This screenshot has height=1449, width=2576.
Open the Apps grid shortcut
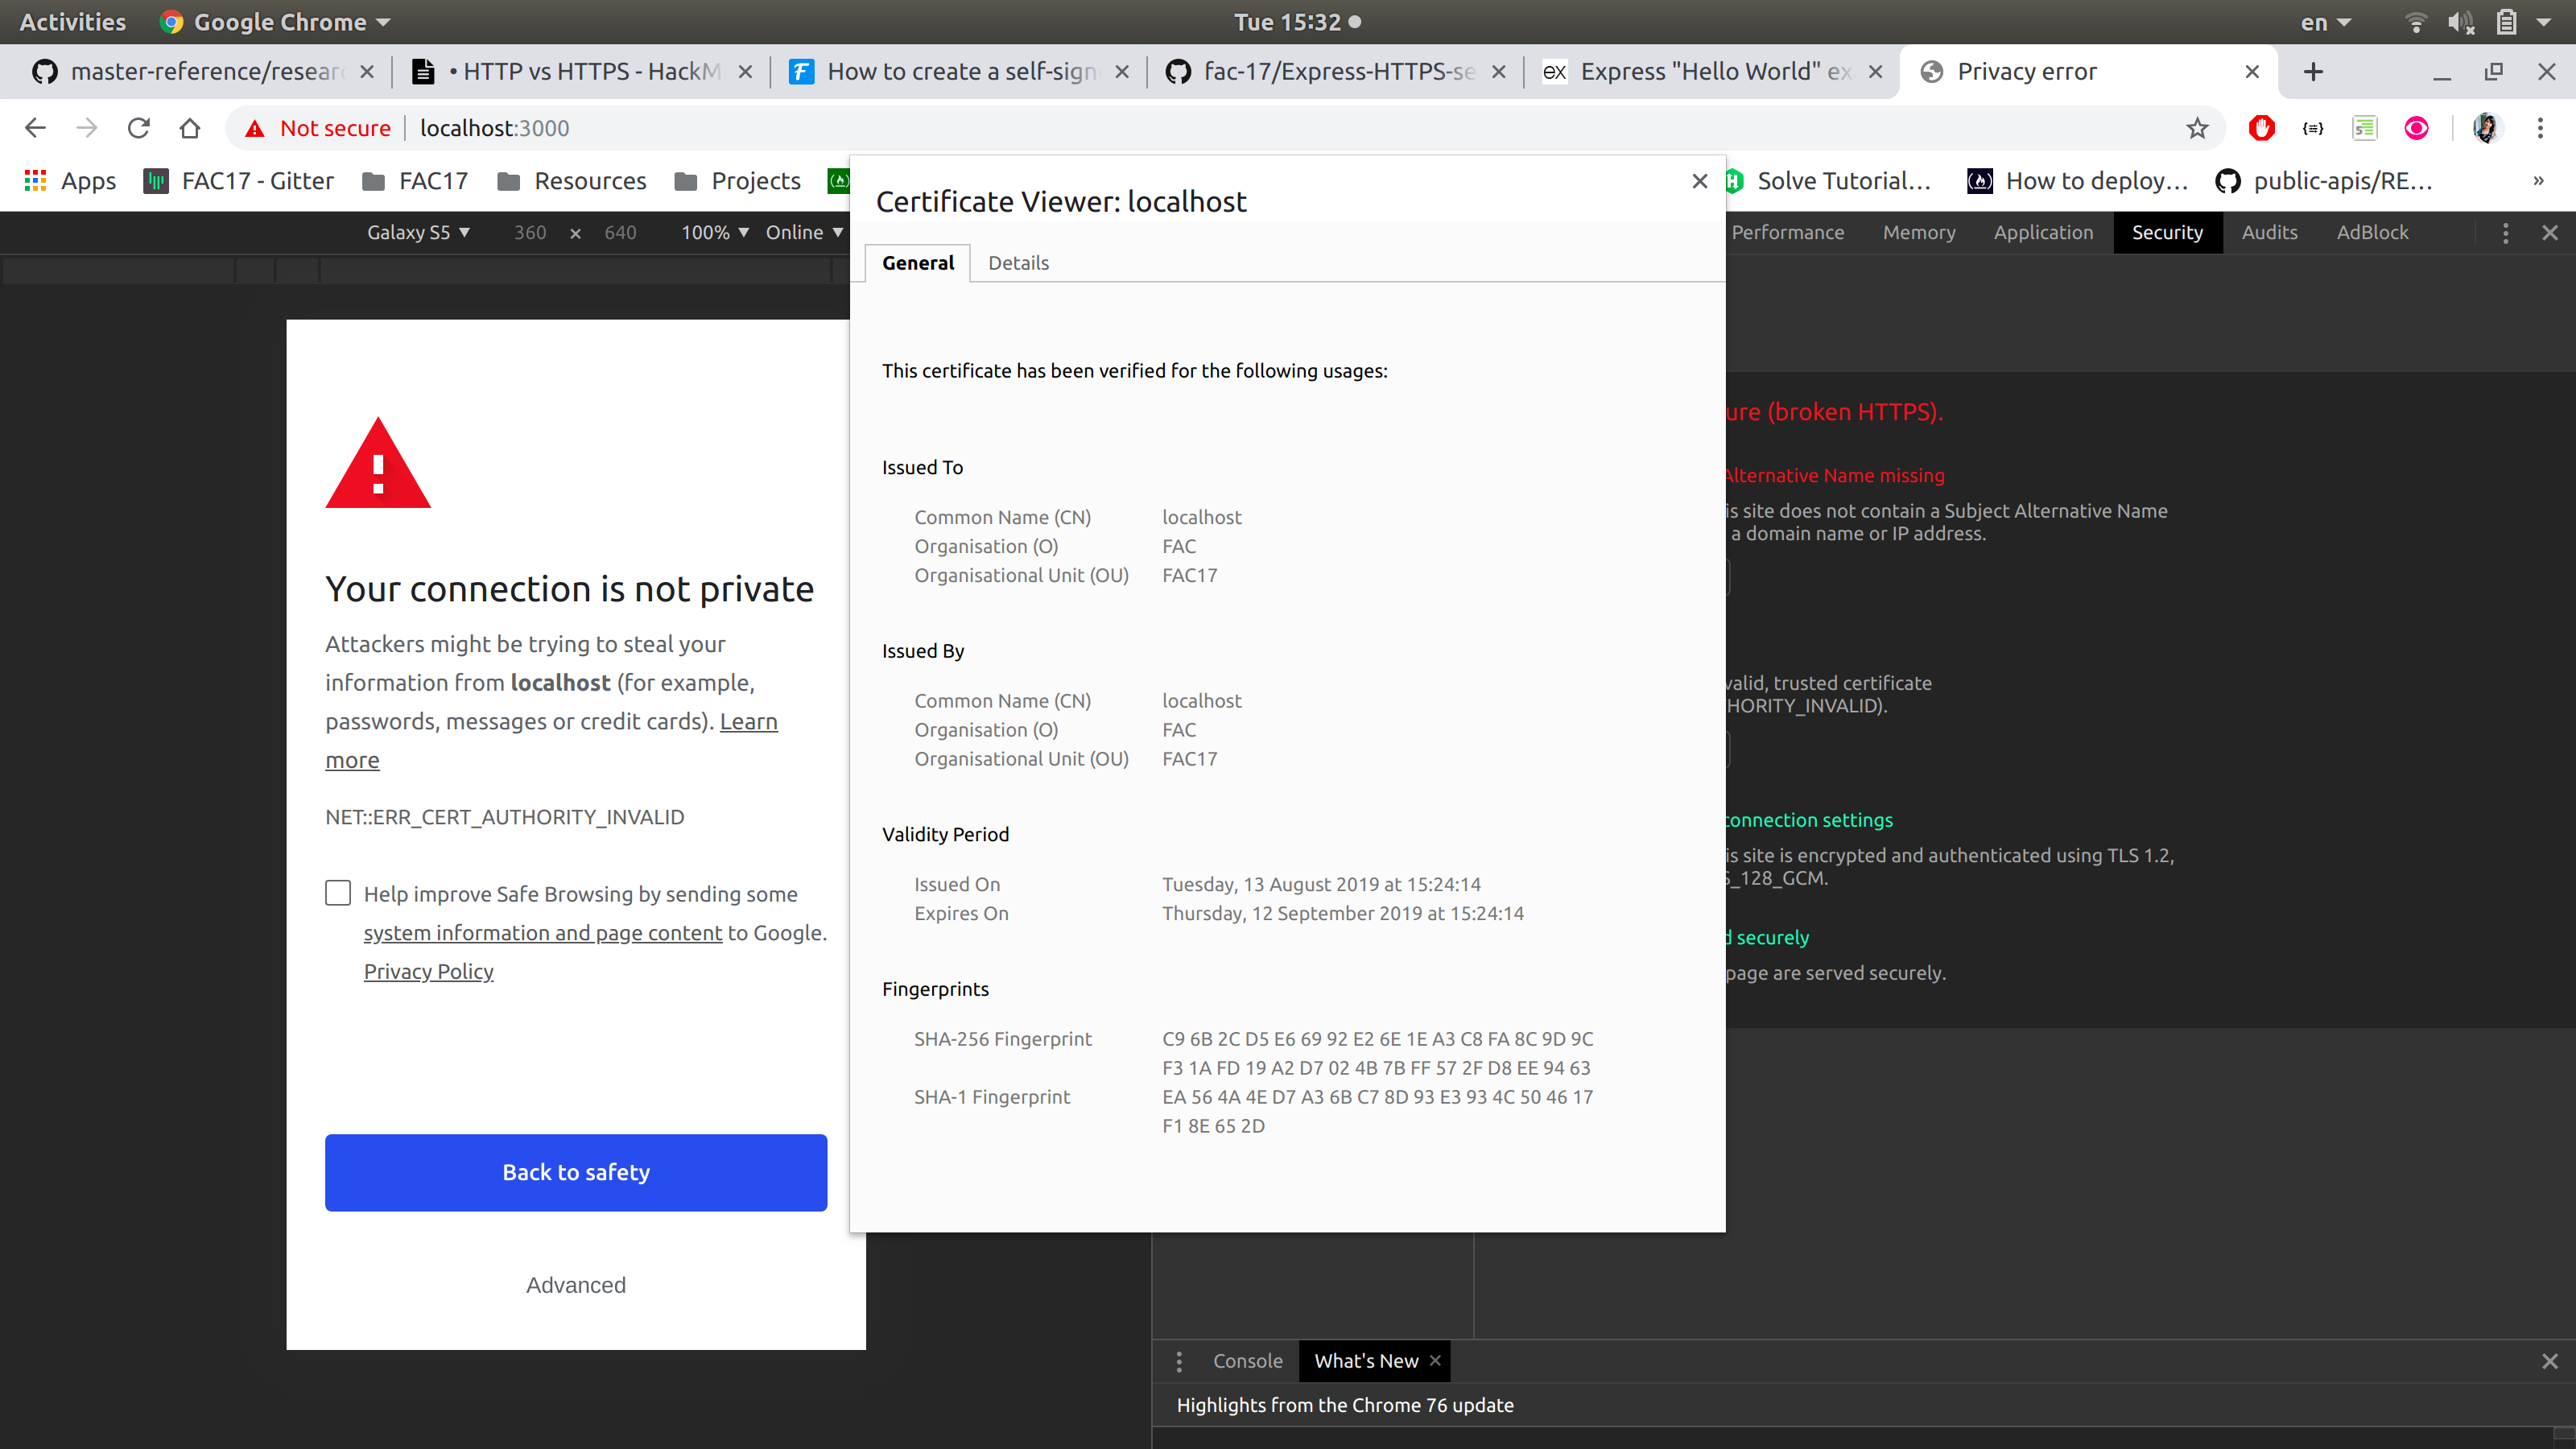tap(70, 181)
